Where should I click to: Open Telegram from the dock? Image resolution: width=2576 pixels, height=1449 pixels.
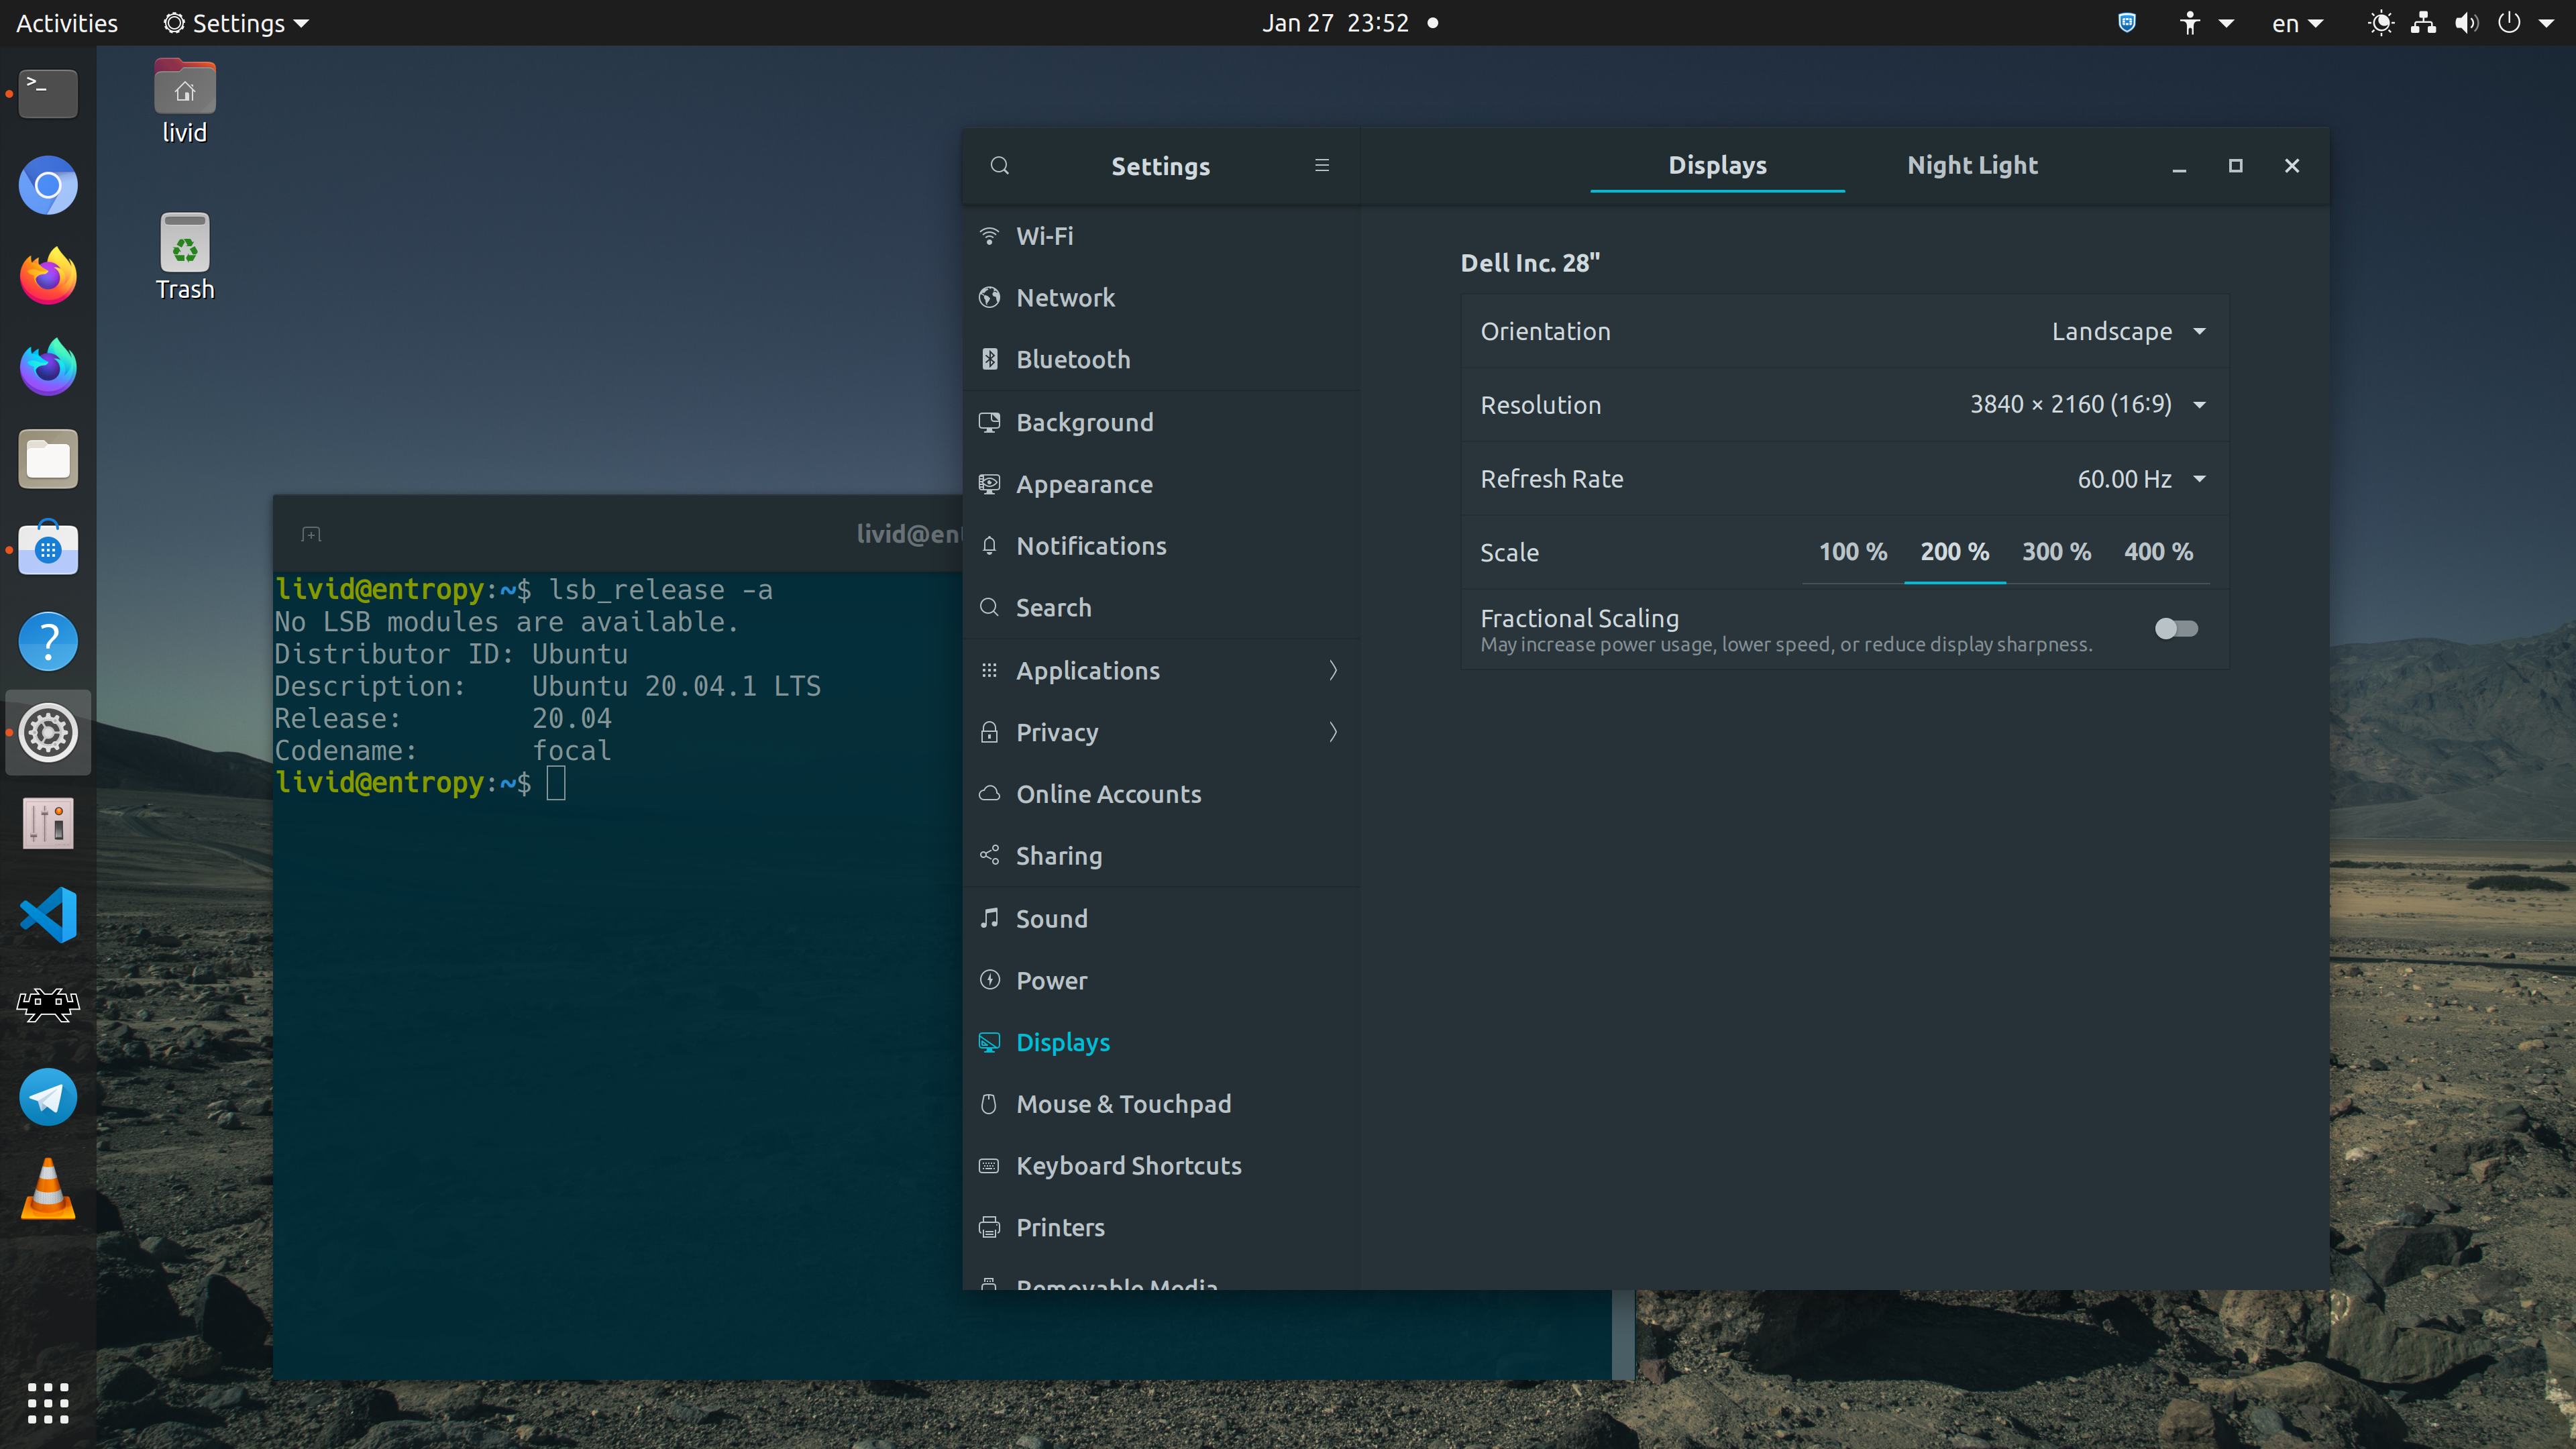[48, 1098]
